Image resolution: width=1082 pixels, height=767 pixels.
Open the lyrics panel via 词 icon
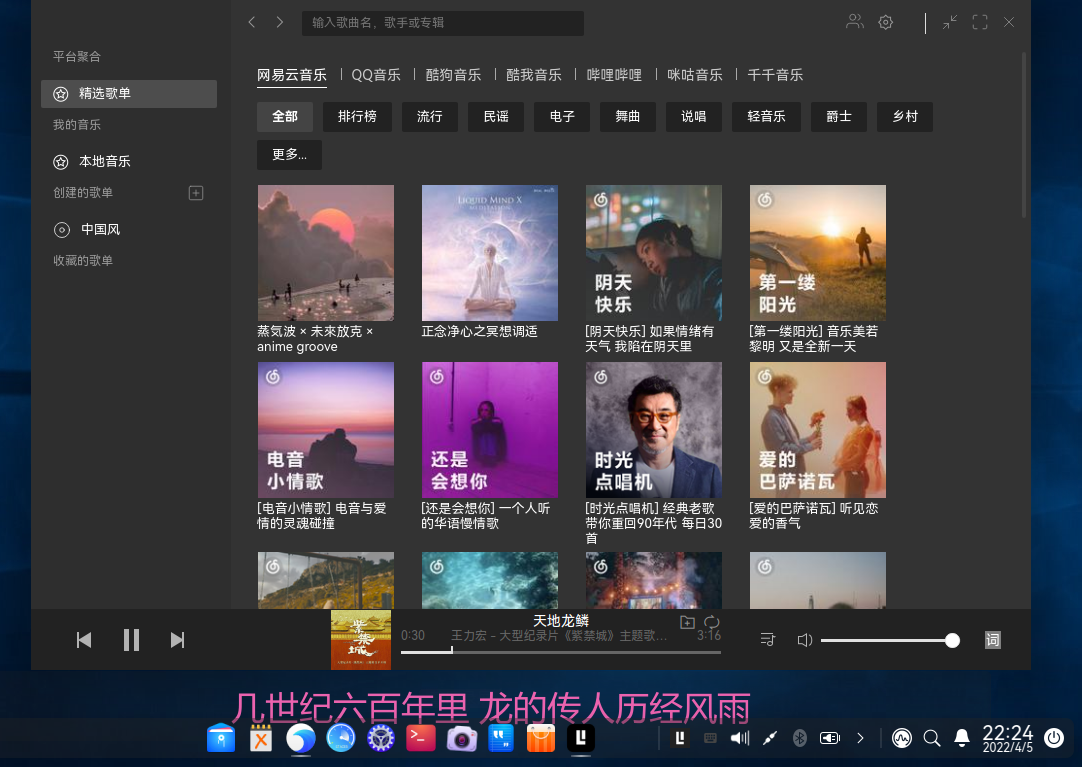click(992, 640)
